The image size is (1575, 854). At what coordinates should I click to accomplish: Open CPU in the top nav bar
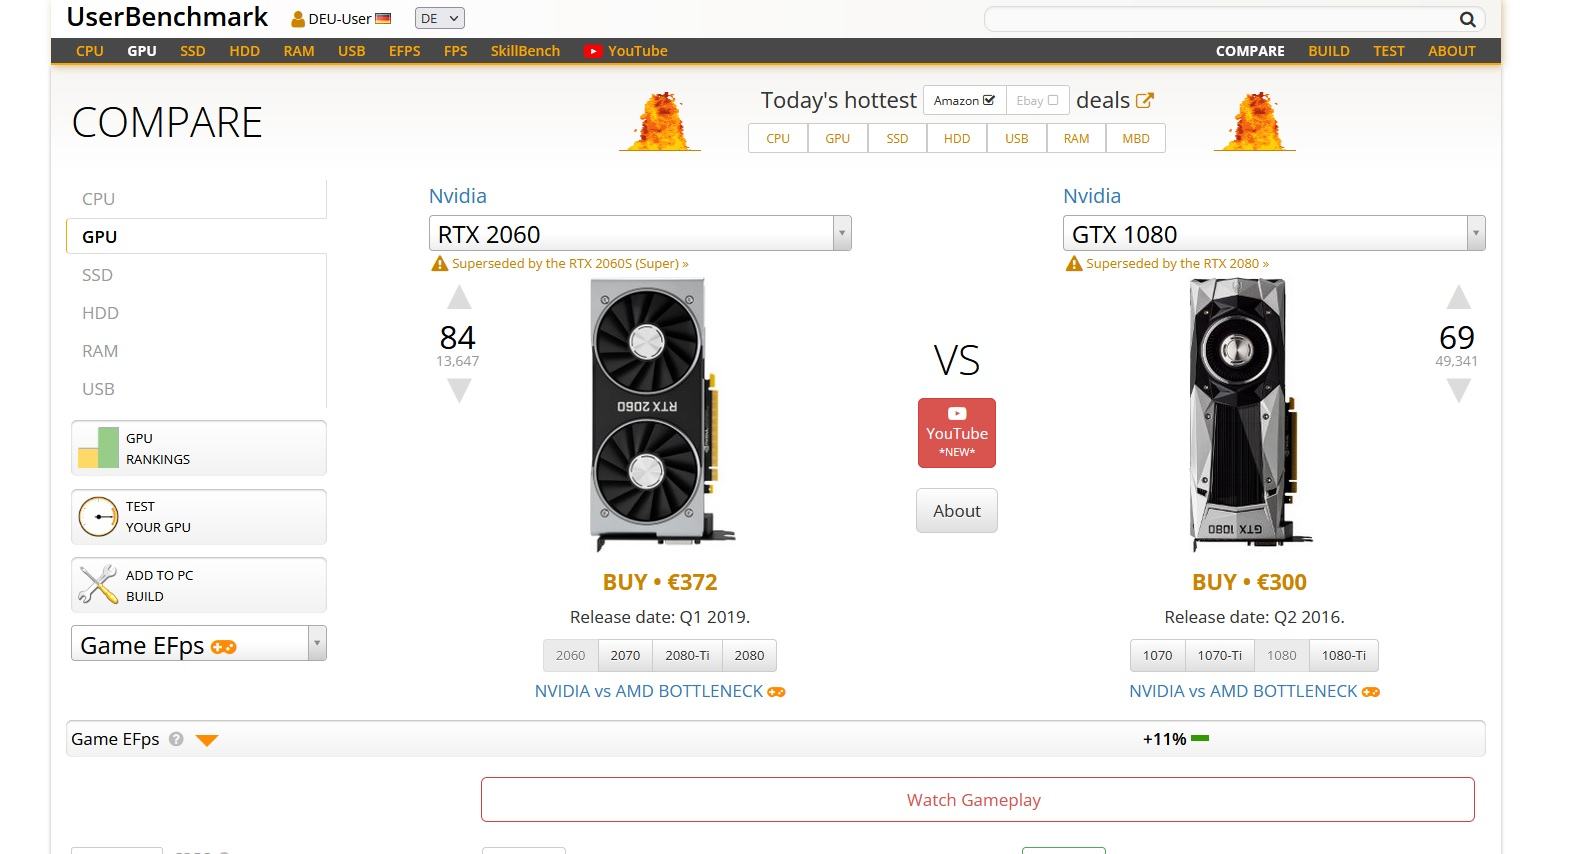(90, 51)
